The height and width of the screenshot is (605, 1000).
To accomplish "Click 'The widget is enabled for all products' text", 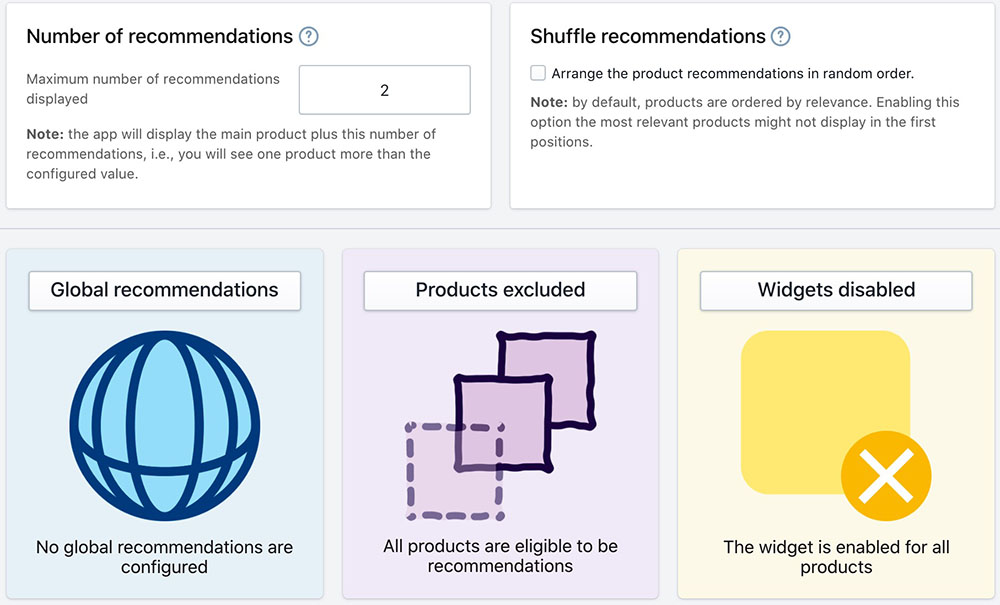I will tap(836, 557).
